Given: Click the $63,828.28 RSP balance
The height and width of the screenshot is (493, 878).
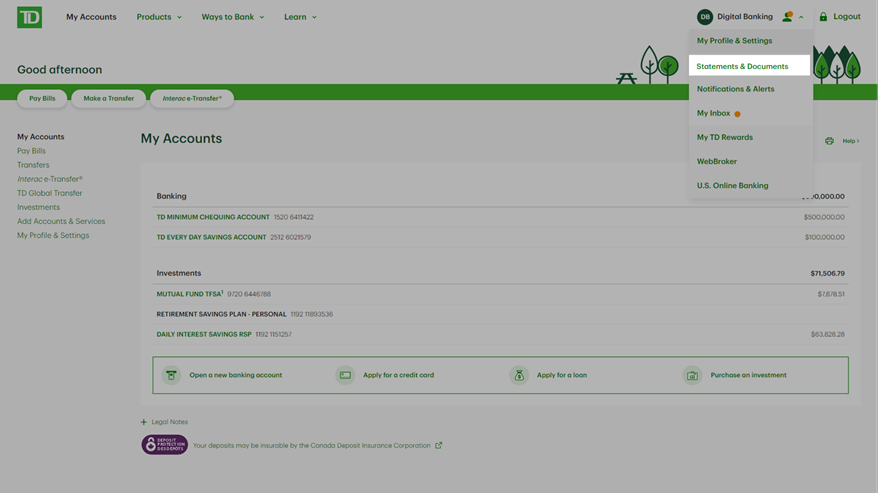Looking at the screenshot, I should point(828,334).
